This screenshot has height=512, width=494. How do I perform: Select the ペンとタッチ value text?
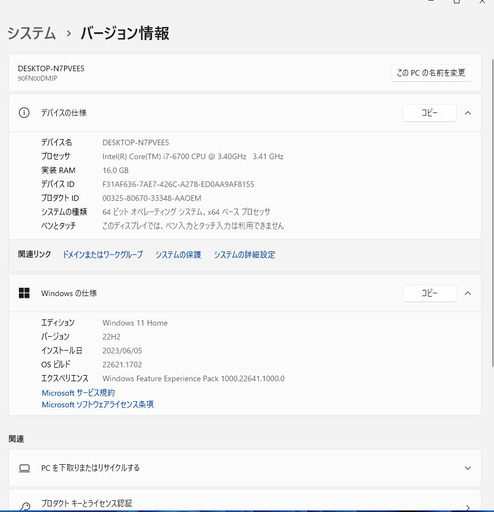coord(193,226)
